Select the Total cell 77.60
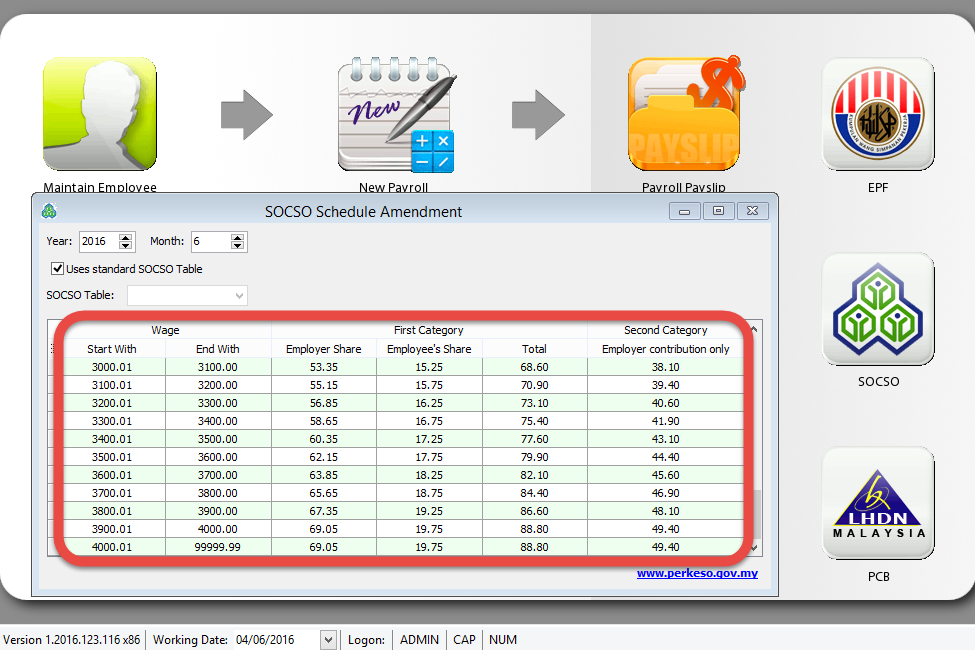This screenshot has width=975, height=650. [534, 439]
